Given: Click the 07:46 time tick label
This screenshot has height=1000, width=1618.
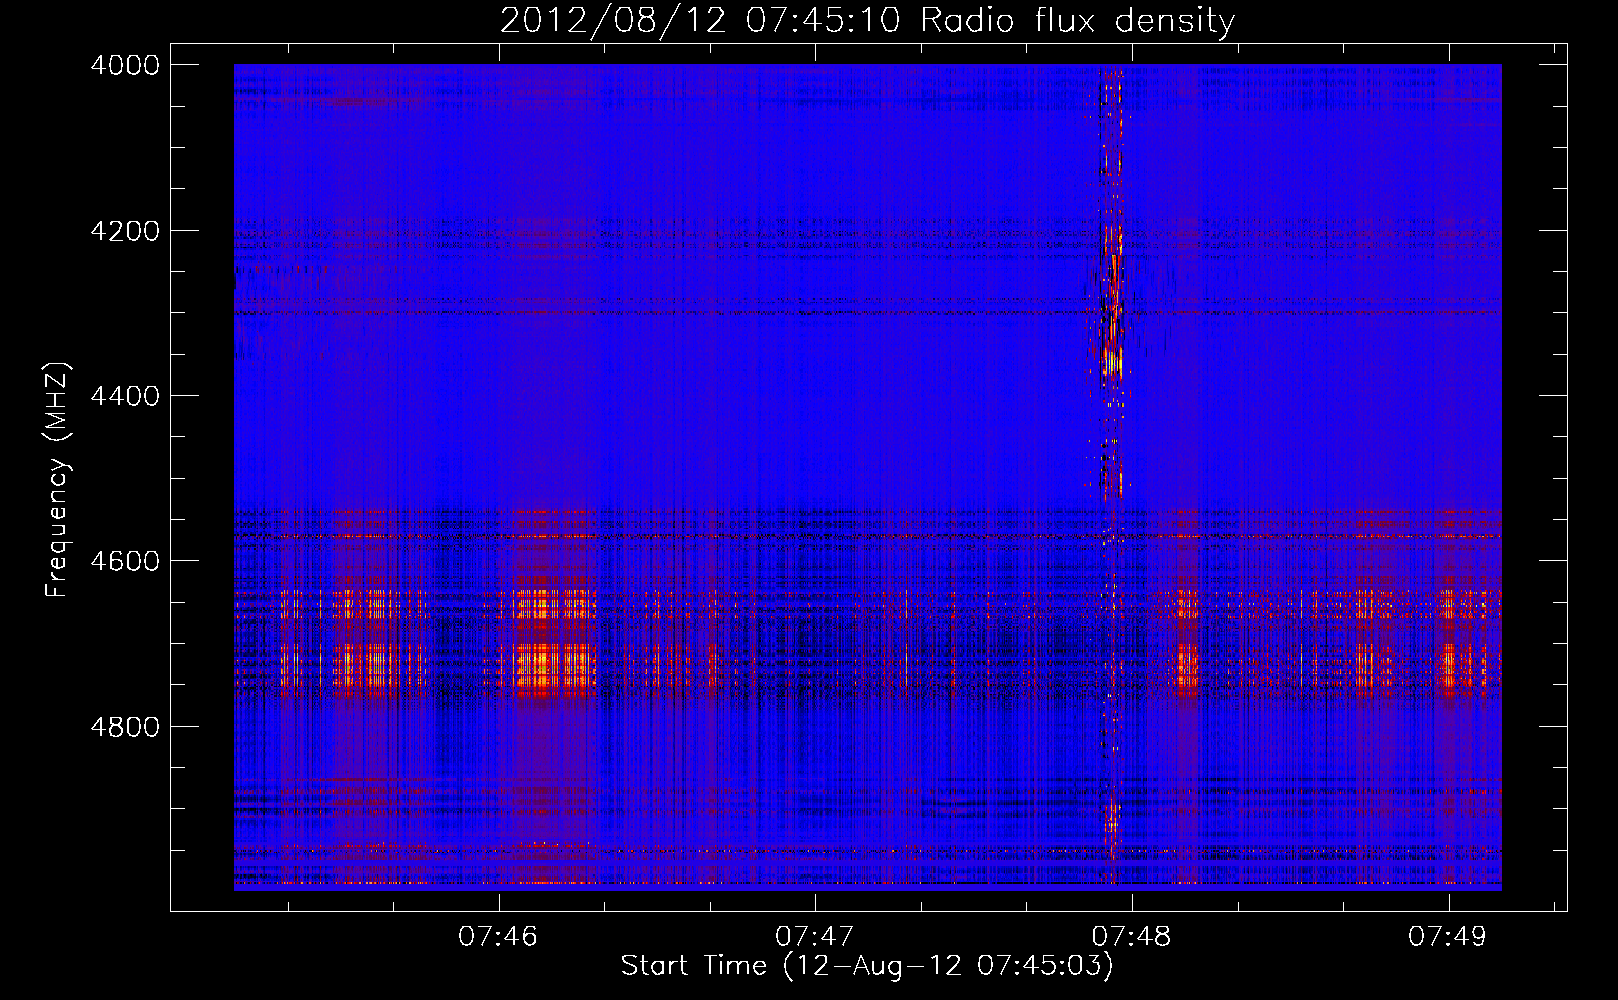Looking at the screenshot, I should pyautogui.click(x=498, y=937).
